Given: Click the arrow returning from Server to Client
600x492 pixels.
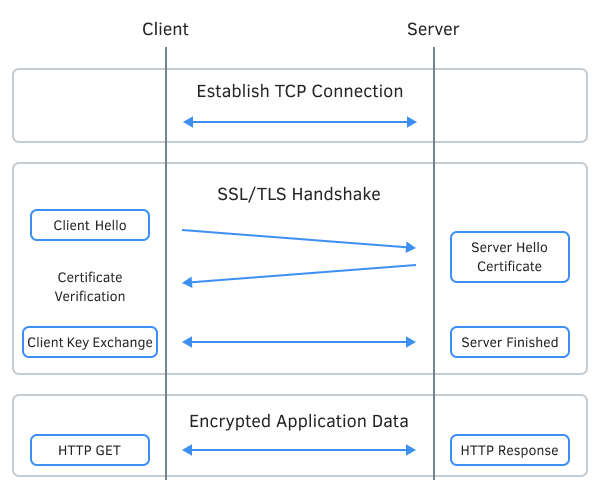Looking at the screenshot, I should coord(299,274).
